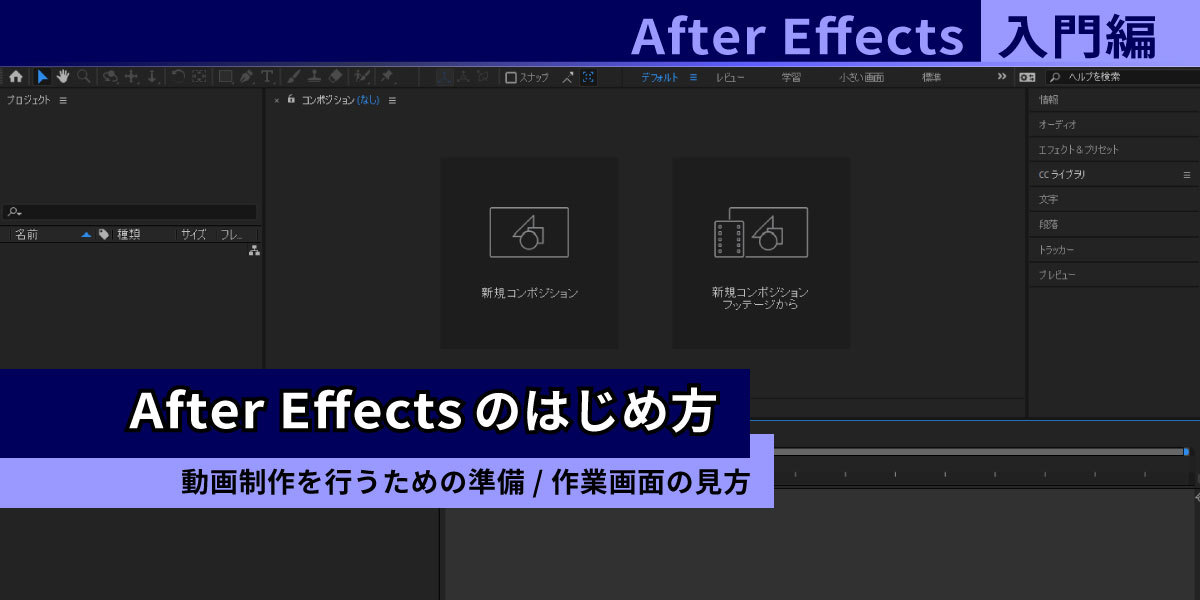This screenshot has height=600, width=1200.
Task: Toggle snap edge extension icon beside スナップ
Action: pyautogui.click(x=568, y=76)
